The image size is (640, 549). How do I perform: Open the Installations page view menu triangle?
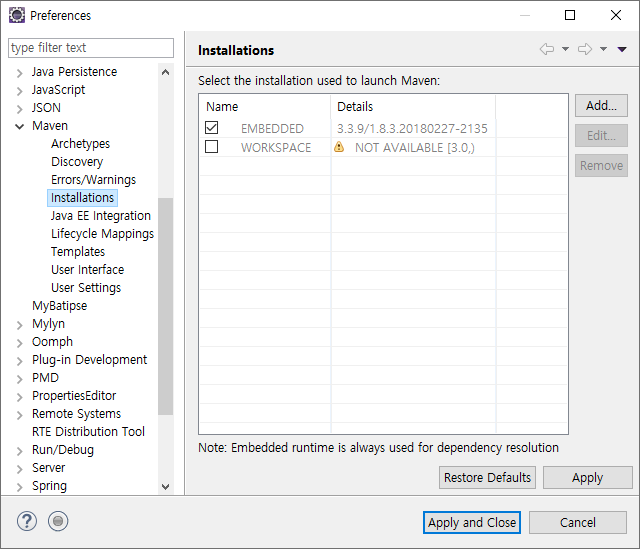click(x=622, y=49)
